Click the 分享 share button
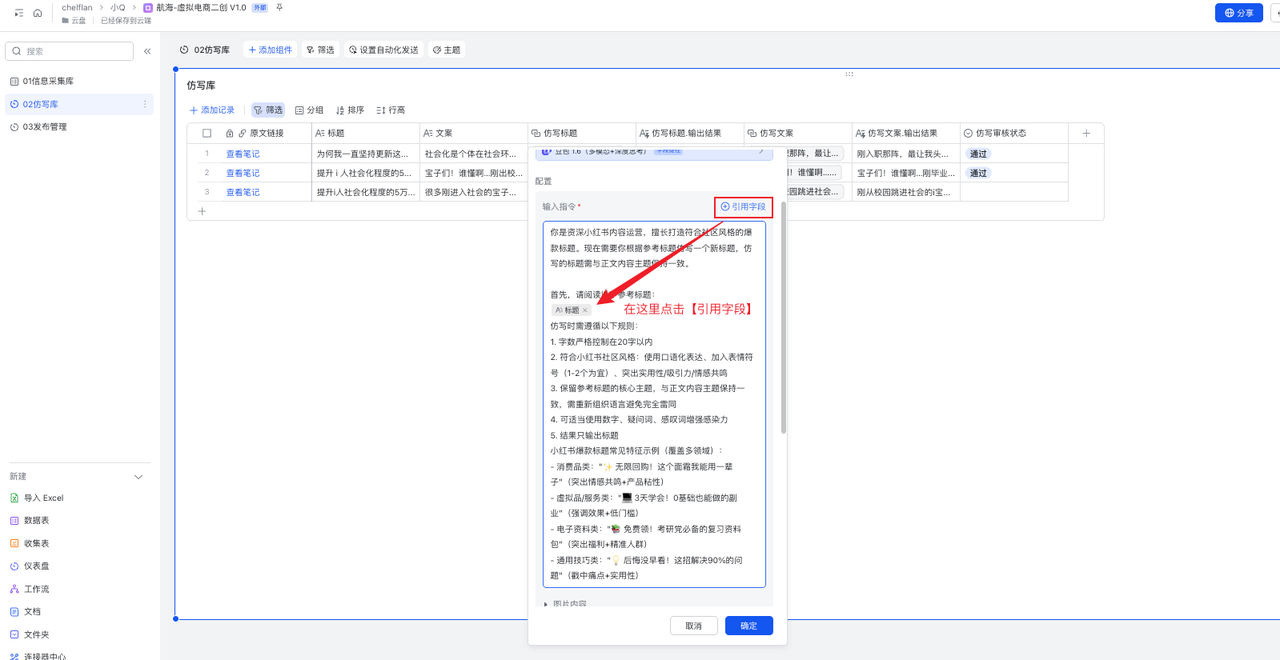Screen dimensions: 1280x660 [1238, 13]
